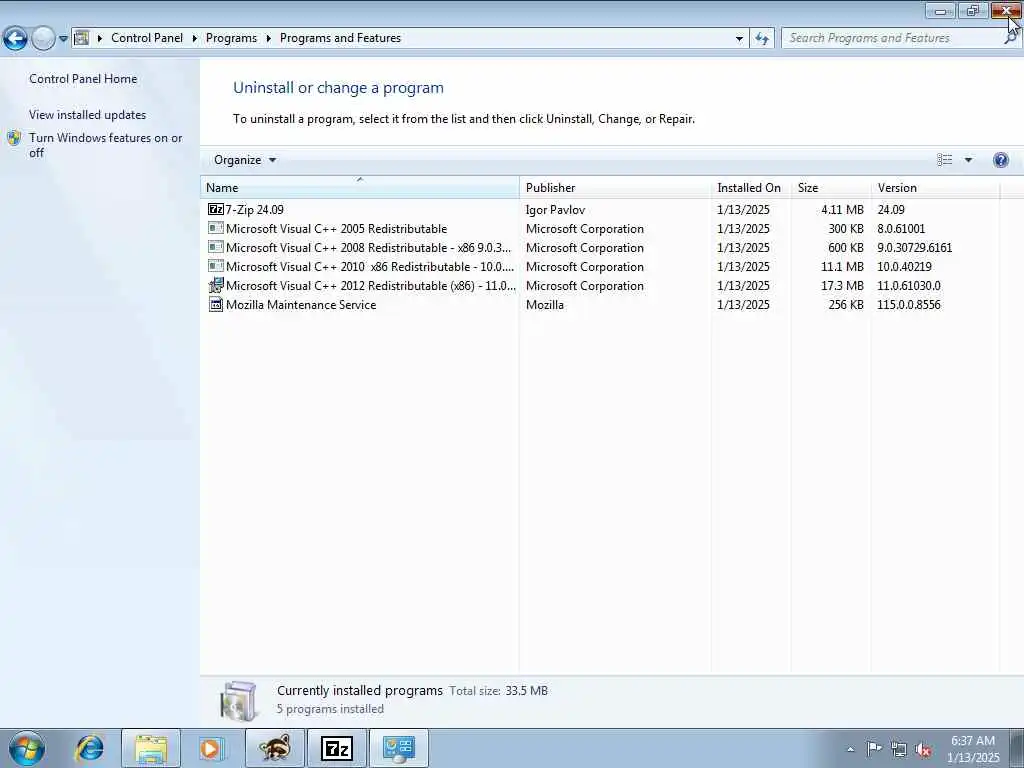Open Windows Explorer from the taskbar
Image resolution: width=1024 pixels, height=768 pixels.
151,748
